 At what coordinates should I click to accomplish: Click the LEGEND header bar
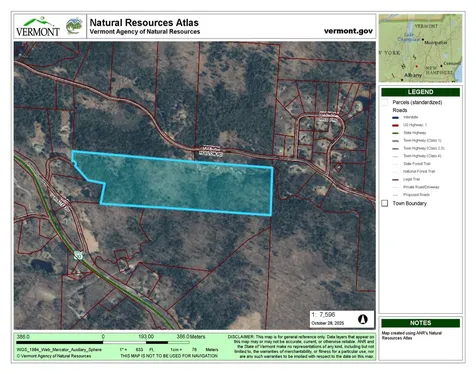420,92
